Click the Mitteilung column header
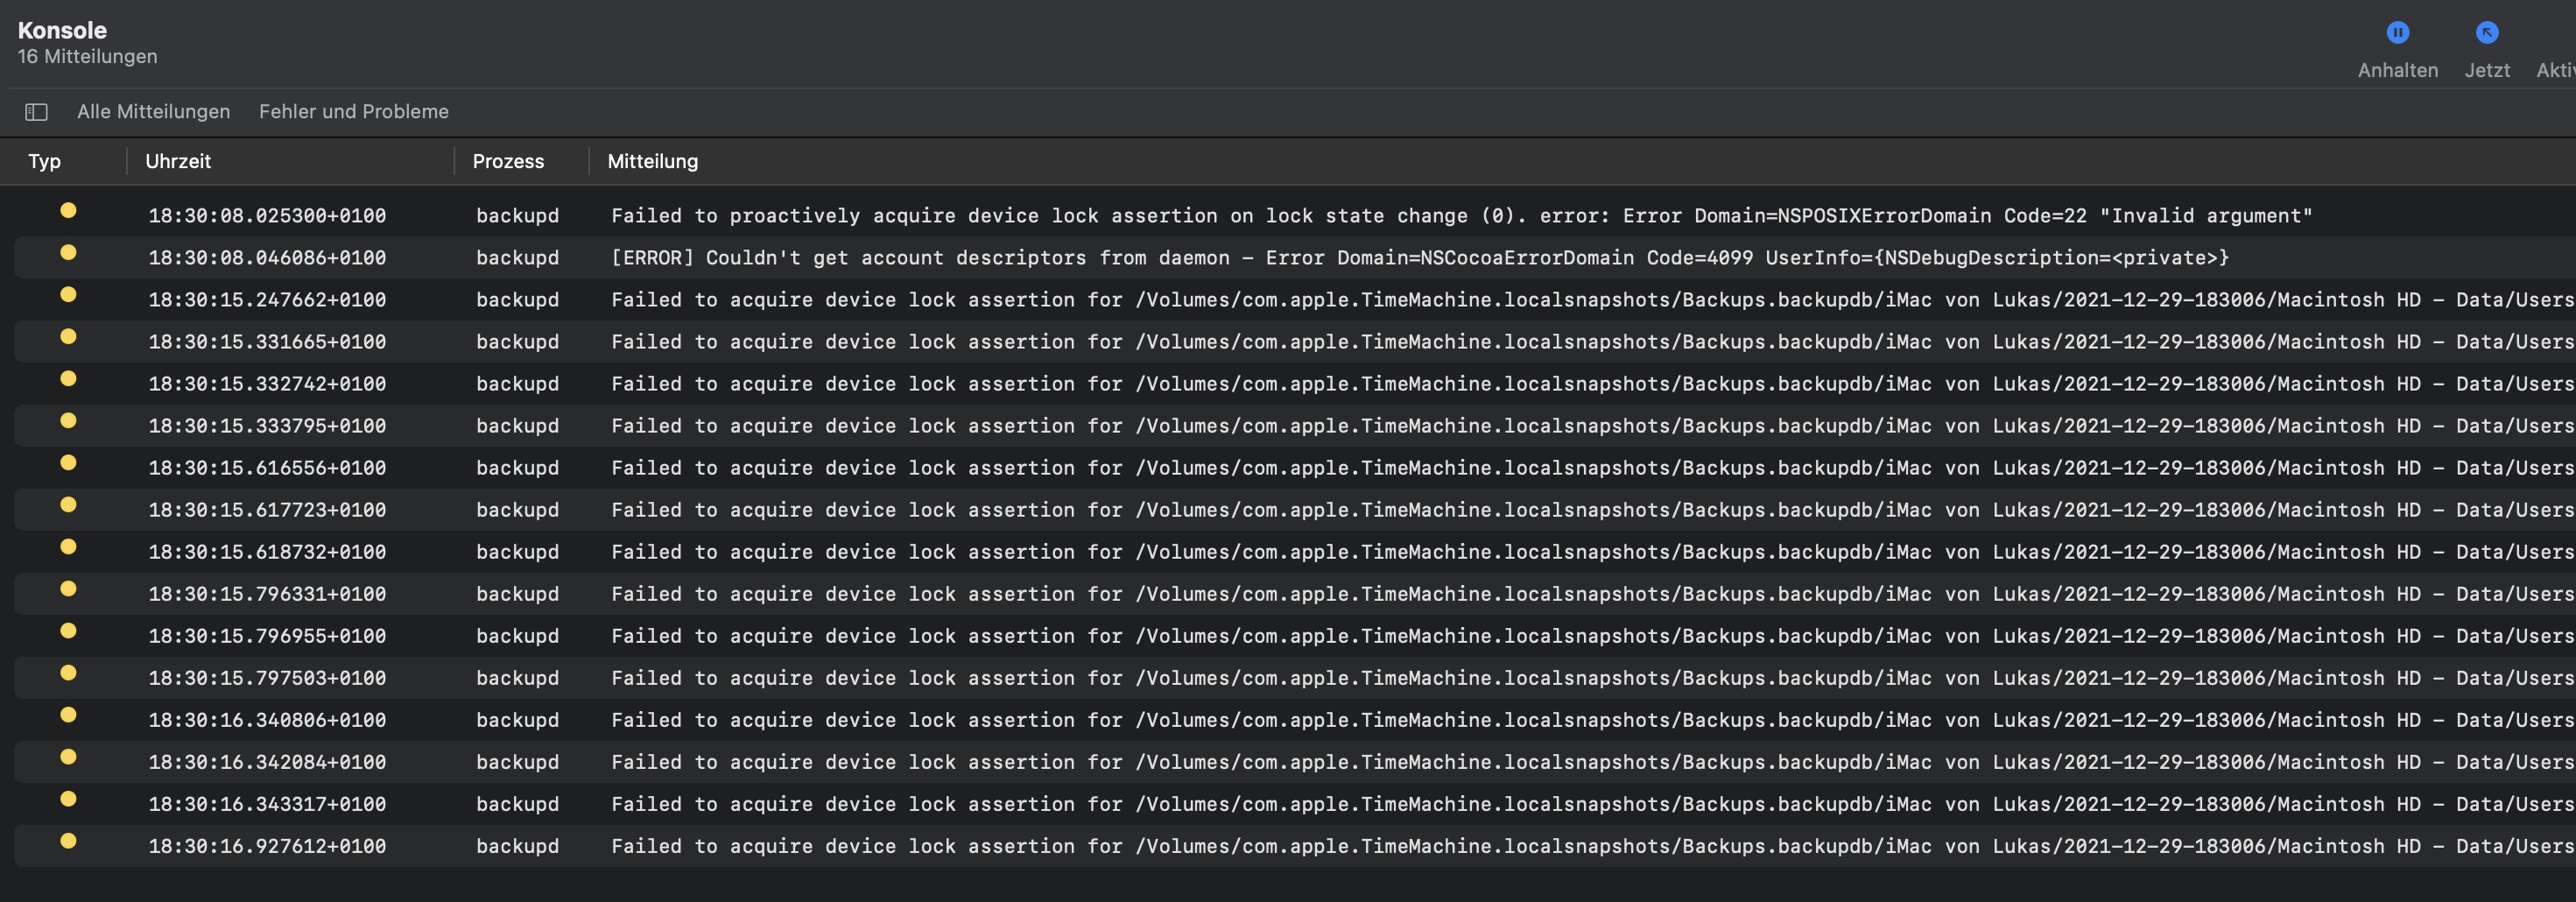Image resolution: width=2576 pixels, height=902 pixels. 652,161
